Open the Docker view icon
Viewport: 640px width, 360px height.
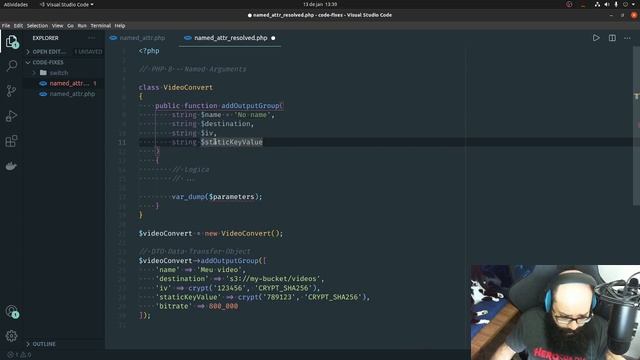(x=11, y=166)
